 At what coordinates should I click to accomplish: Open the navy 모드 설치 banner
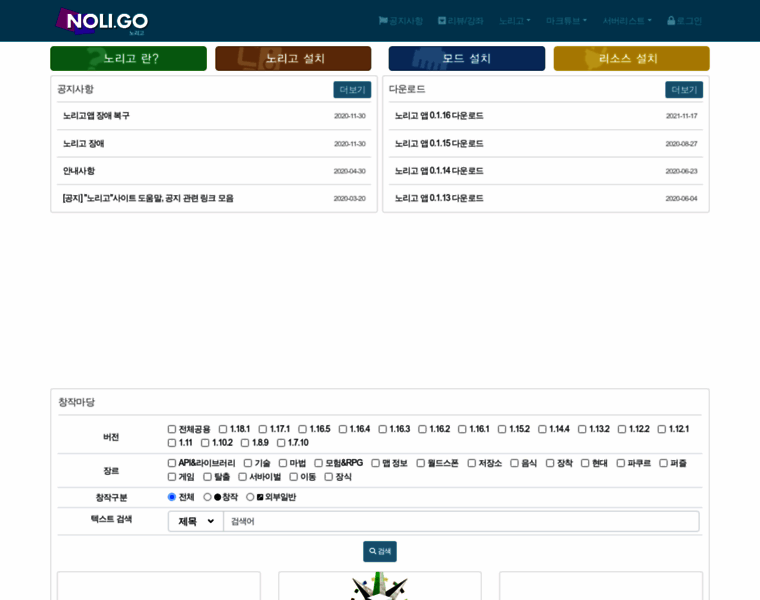tap(467, 59)
